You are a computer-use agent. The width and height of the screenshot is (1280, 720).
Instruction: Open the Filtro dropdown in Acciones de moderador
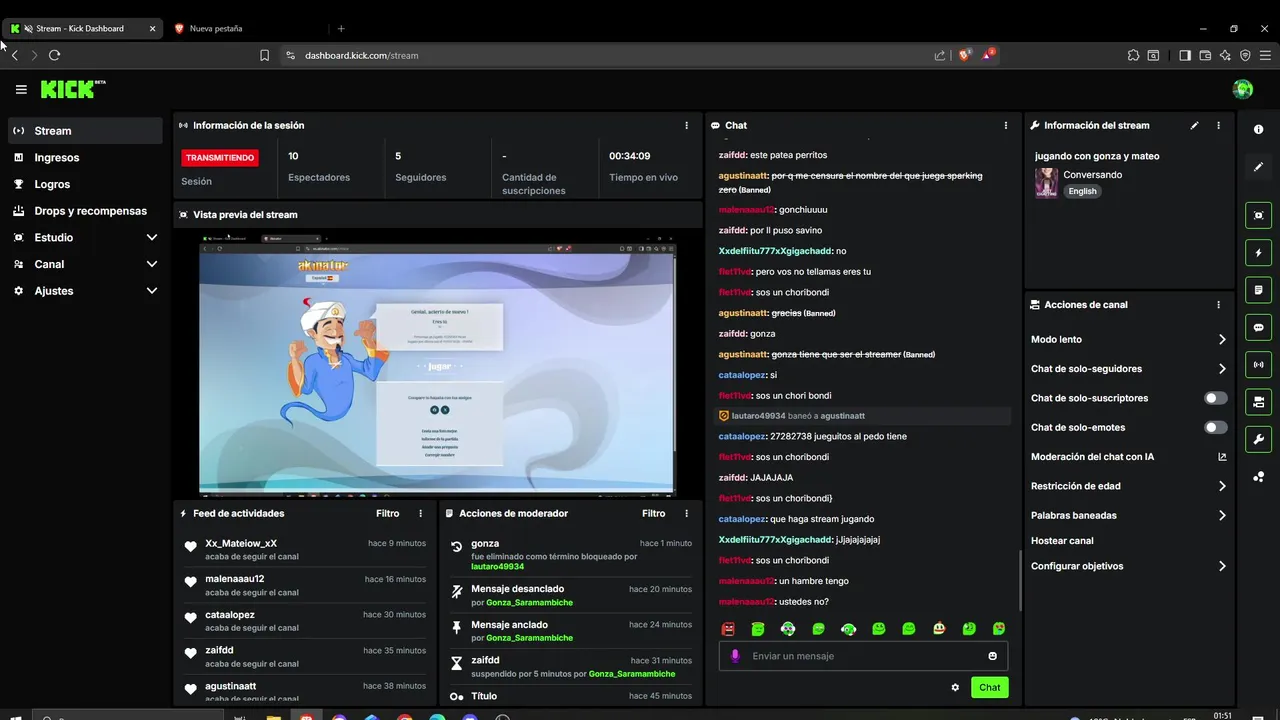(653, 514)
